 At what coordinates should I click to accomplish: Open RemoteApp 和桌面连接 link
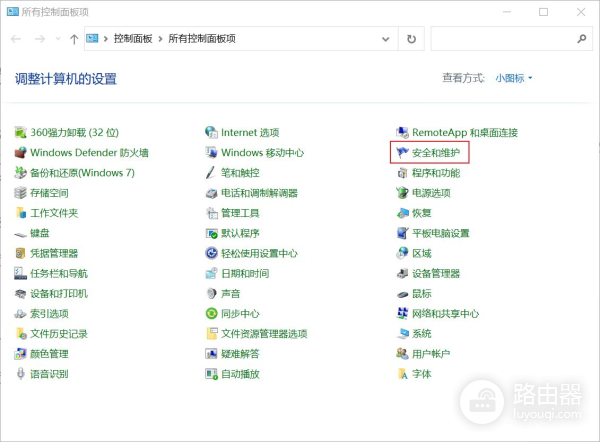point(465,132)
